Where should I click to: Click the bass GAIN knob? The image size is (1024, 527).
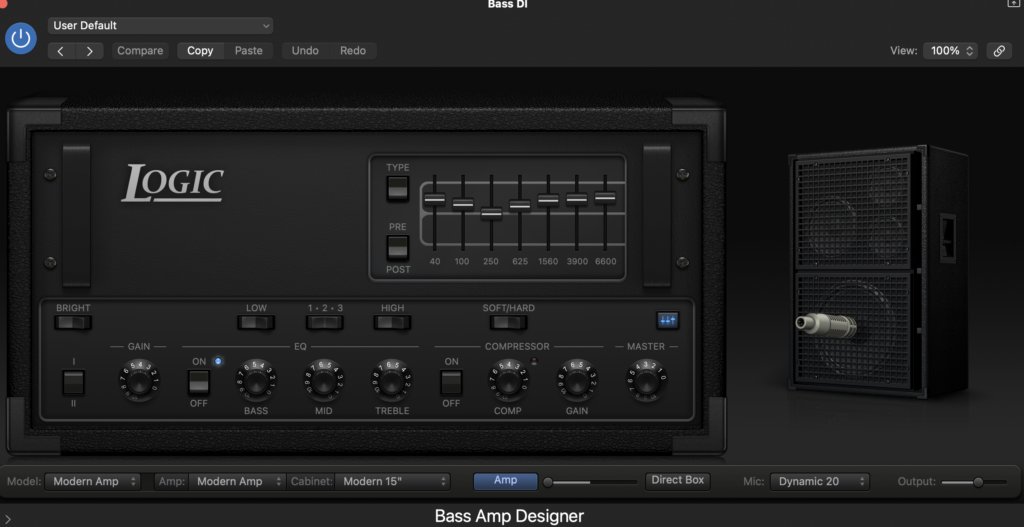(x=138, y=381)
